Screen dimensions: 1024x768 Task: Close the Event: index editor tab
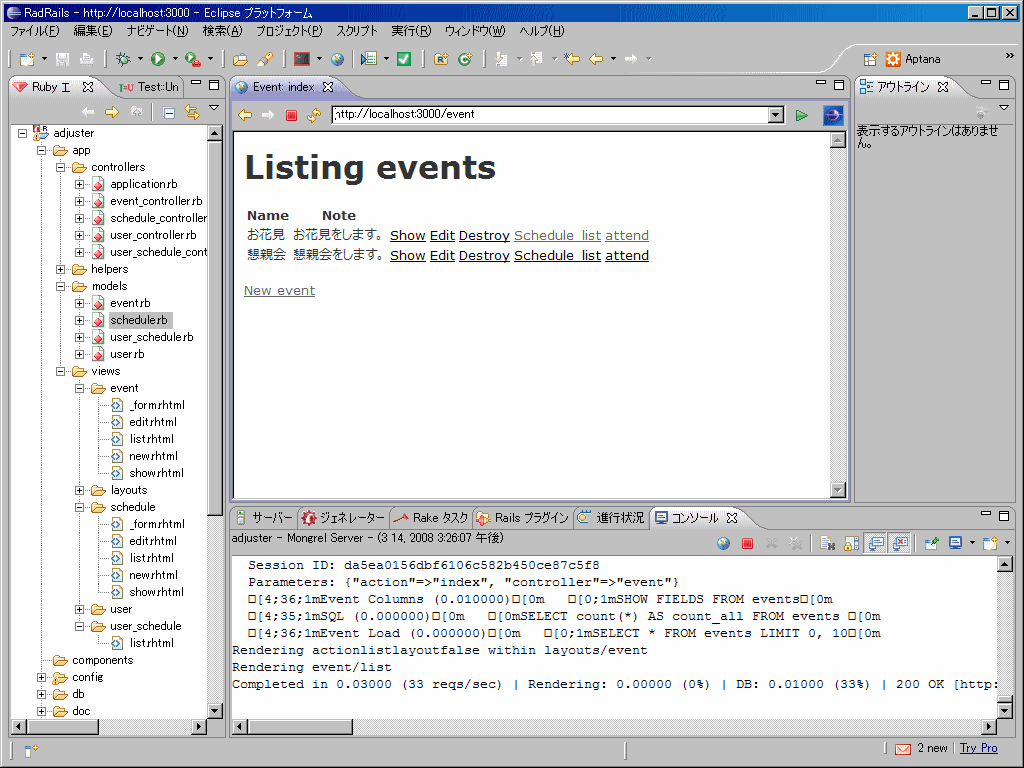point(328,87)
